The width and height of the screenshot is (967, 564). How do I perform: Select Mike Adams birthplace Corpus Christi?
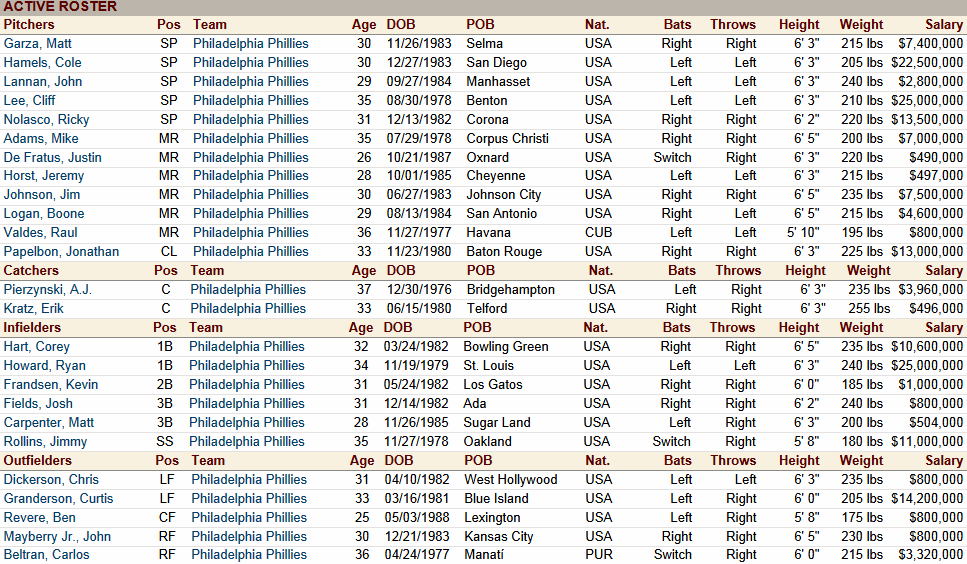(508, 139)
